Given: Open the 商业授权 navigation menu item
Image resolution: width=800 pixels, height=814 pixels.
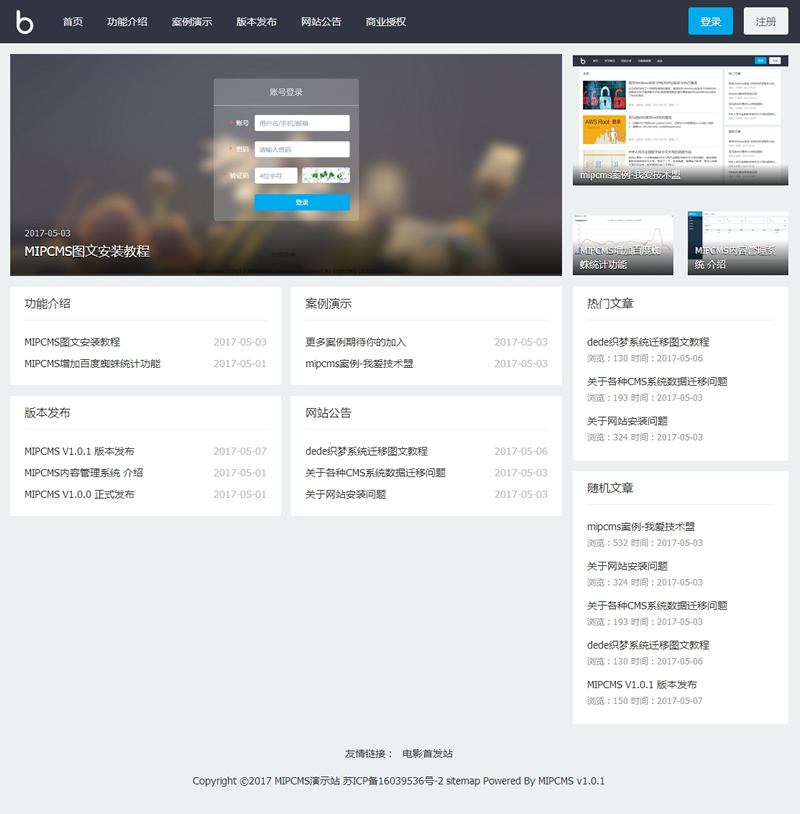Looking at the screenshot, I should tap(386, 22).
